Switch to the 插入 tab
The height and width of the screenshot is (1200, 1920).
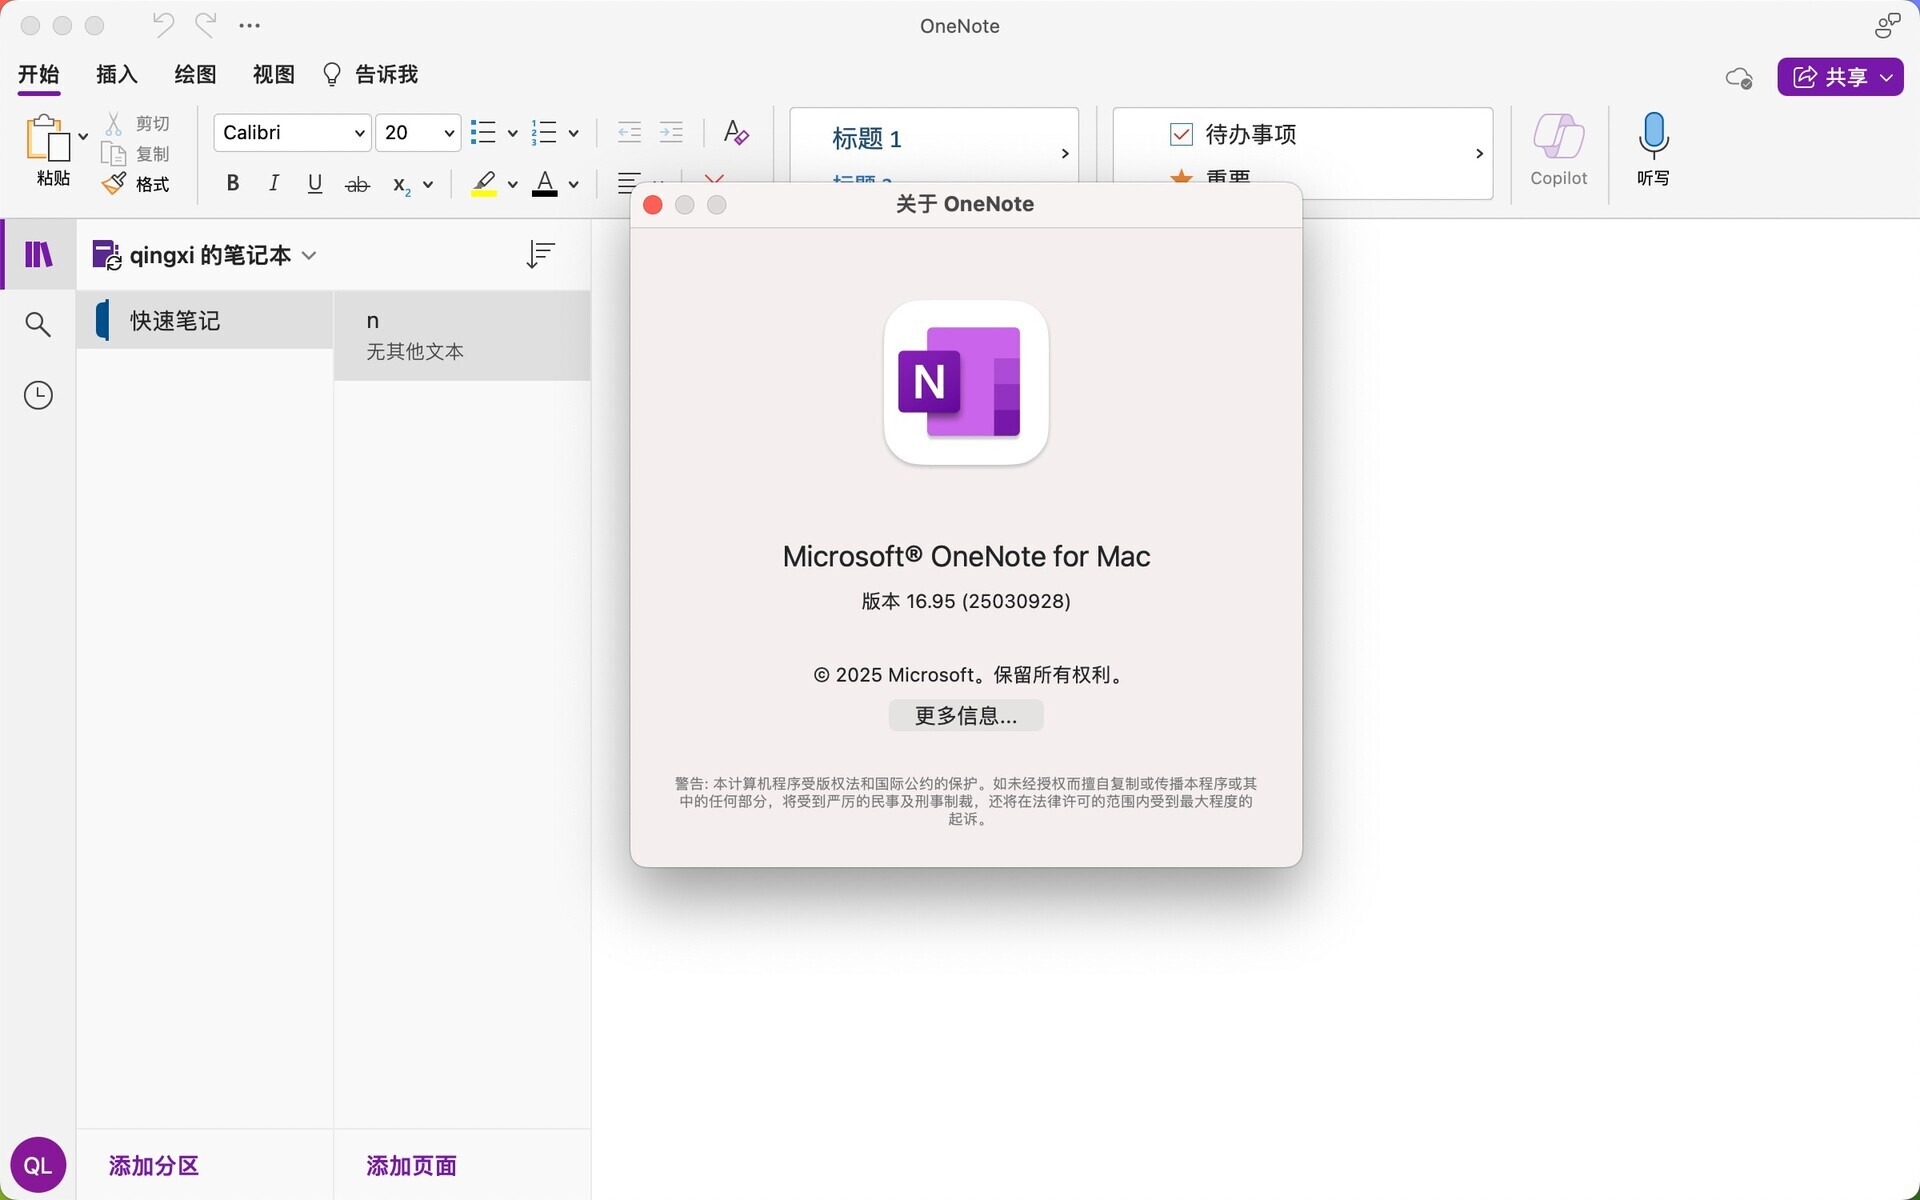click(x=117, y=74)
